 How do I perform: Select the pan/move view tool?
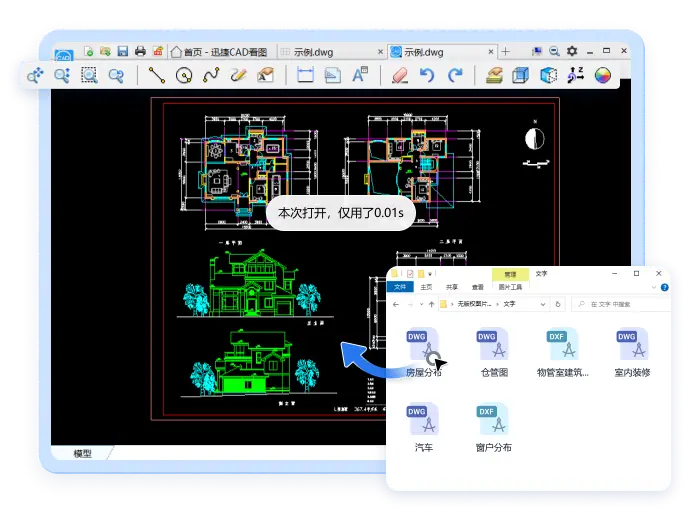(35, 75)
